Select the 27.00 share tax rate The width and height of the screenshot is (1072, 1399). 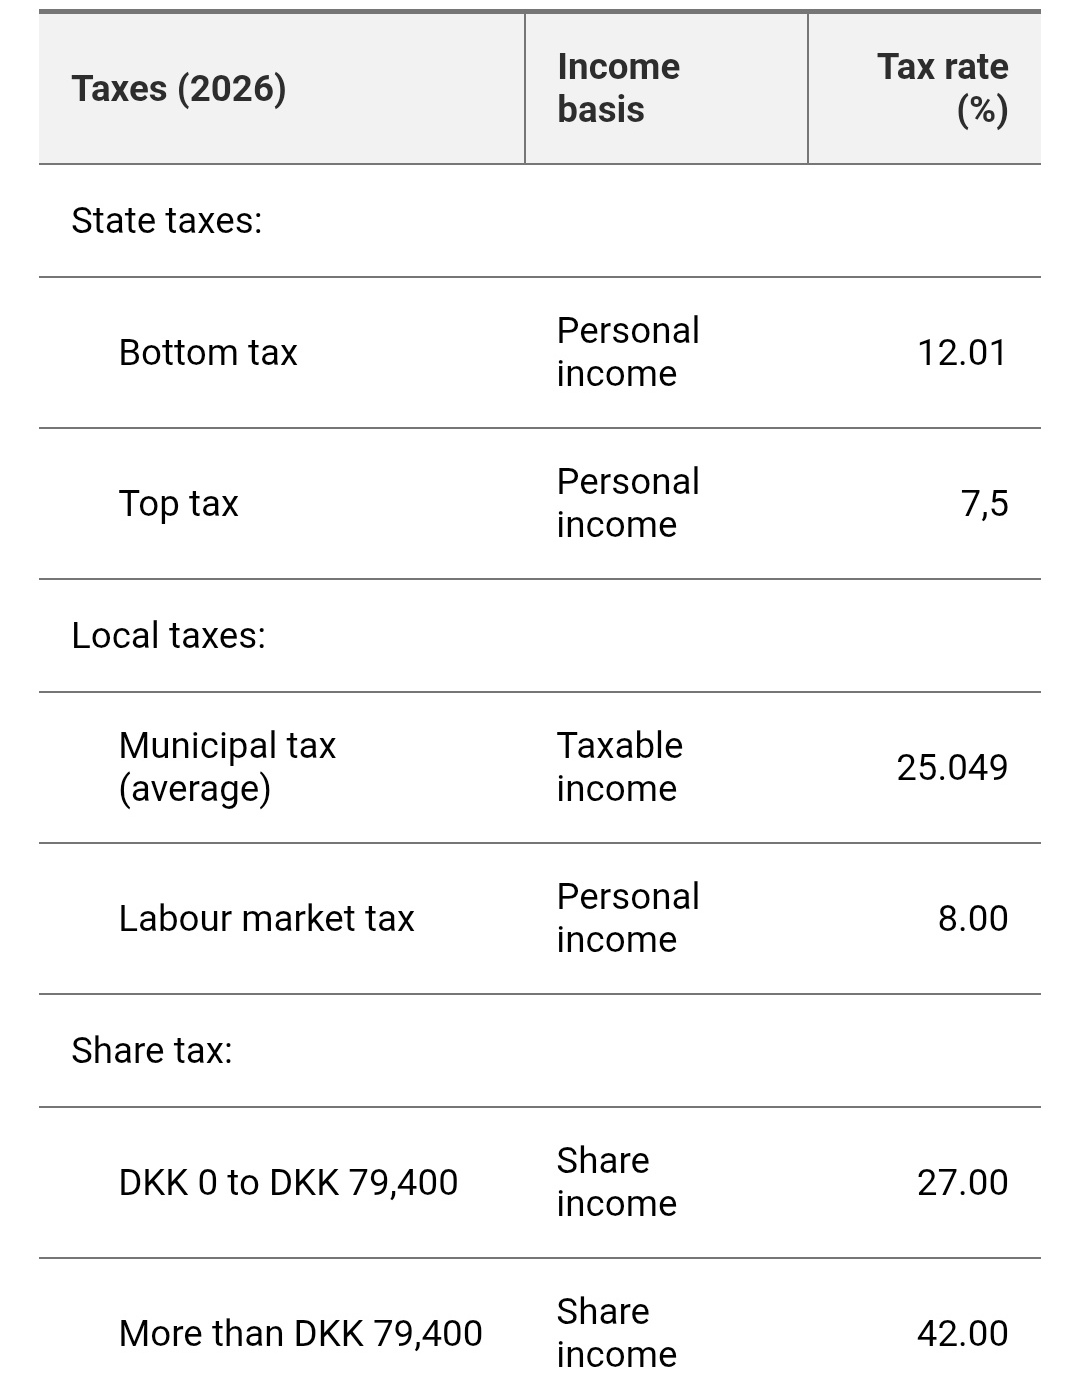961,1183
